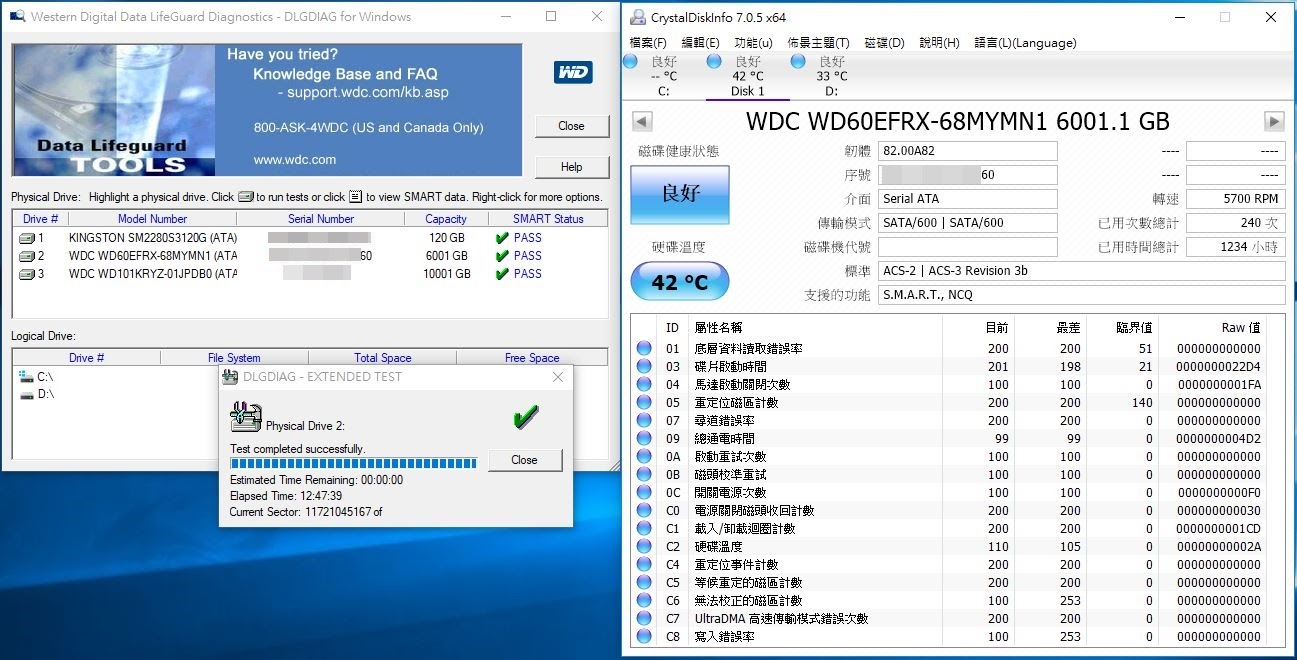Click the supported features field S.M.A.R.T., NCQ

point(1081,295)
